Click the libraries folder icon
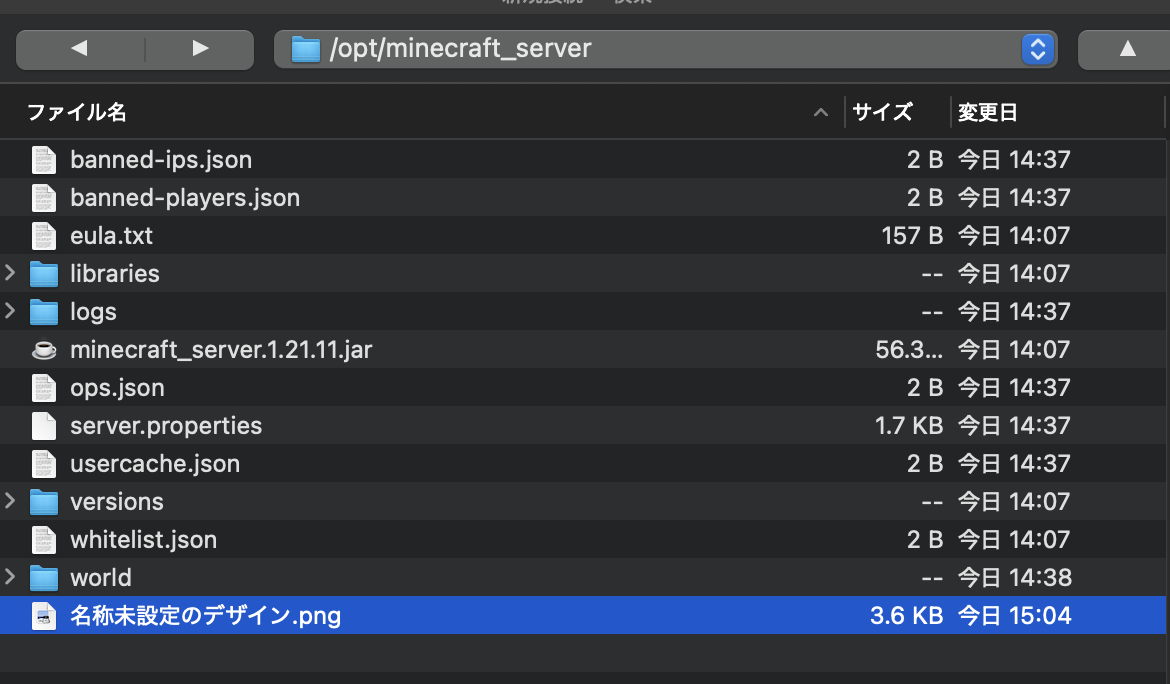 coord(44,274)
